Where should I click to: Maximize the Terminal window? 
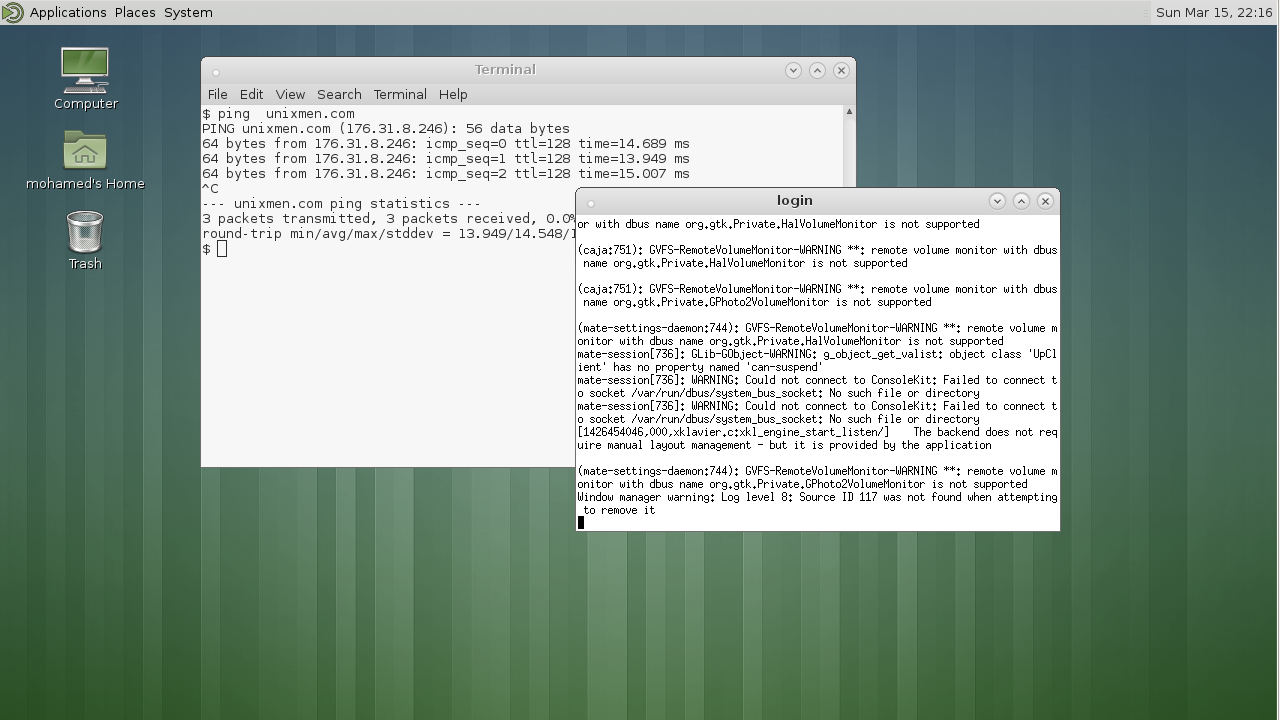click(x=817, y=70)
